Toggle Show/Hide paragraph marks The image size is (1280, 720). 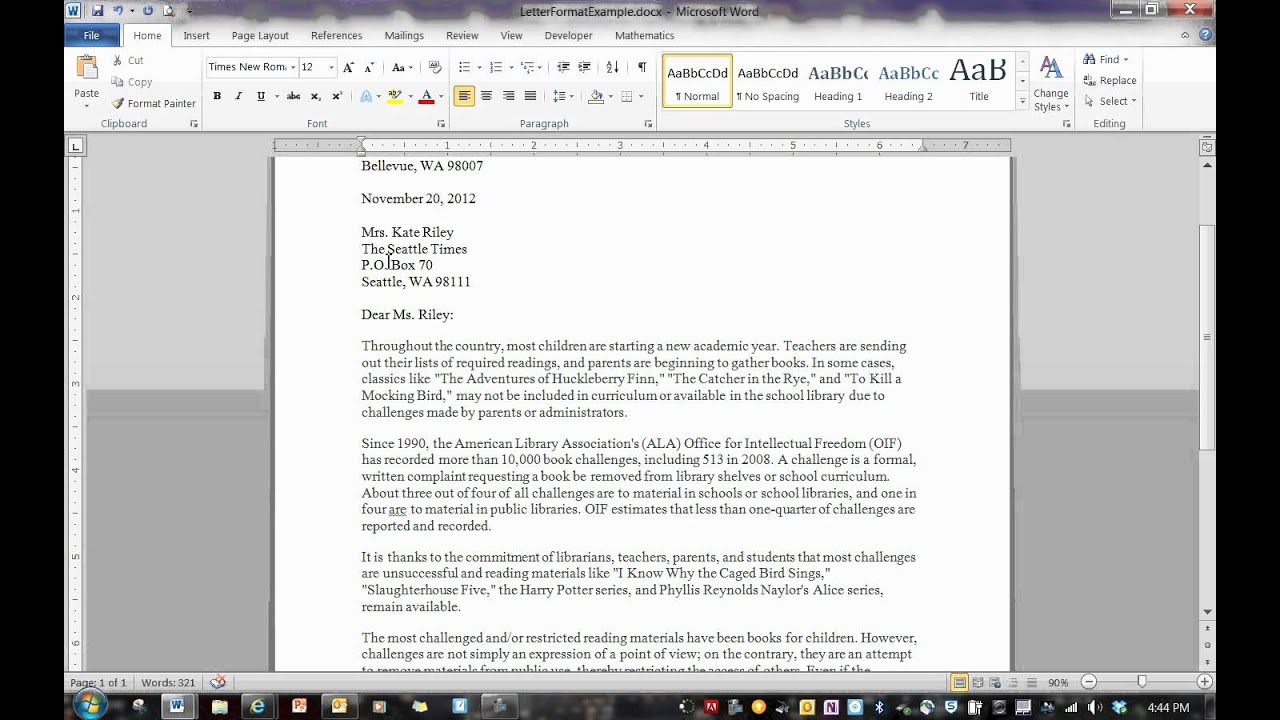click(x=641, y=67)
